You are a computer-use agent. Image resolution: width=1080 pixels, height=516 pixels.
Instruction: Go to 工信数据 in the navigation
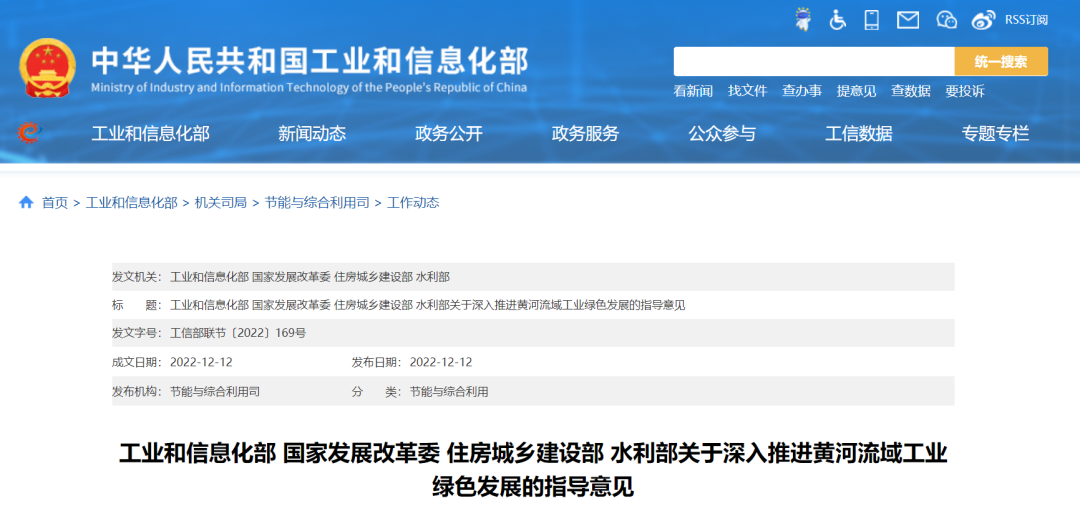pyautogui.click(x=859, y=133)
